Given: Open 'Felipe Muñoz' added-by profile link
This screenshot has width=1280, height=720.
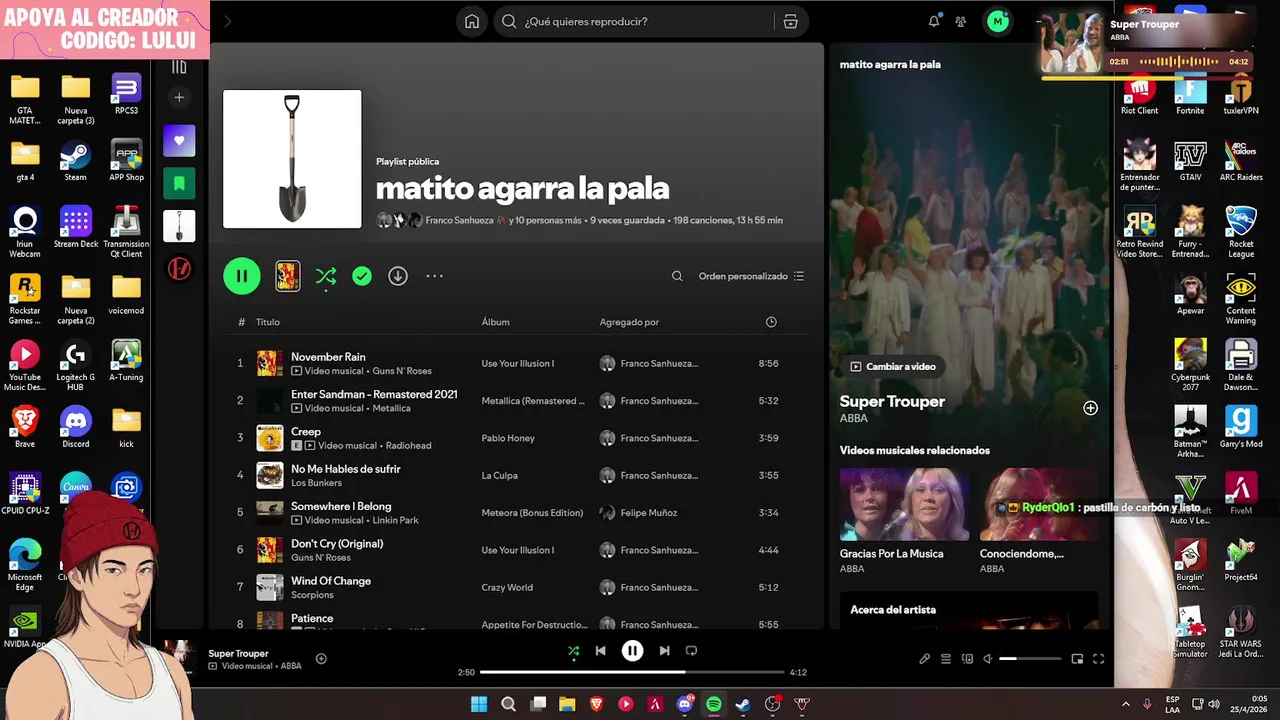Looking at the screenshot, I should pos(649,513).
